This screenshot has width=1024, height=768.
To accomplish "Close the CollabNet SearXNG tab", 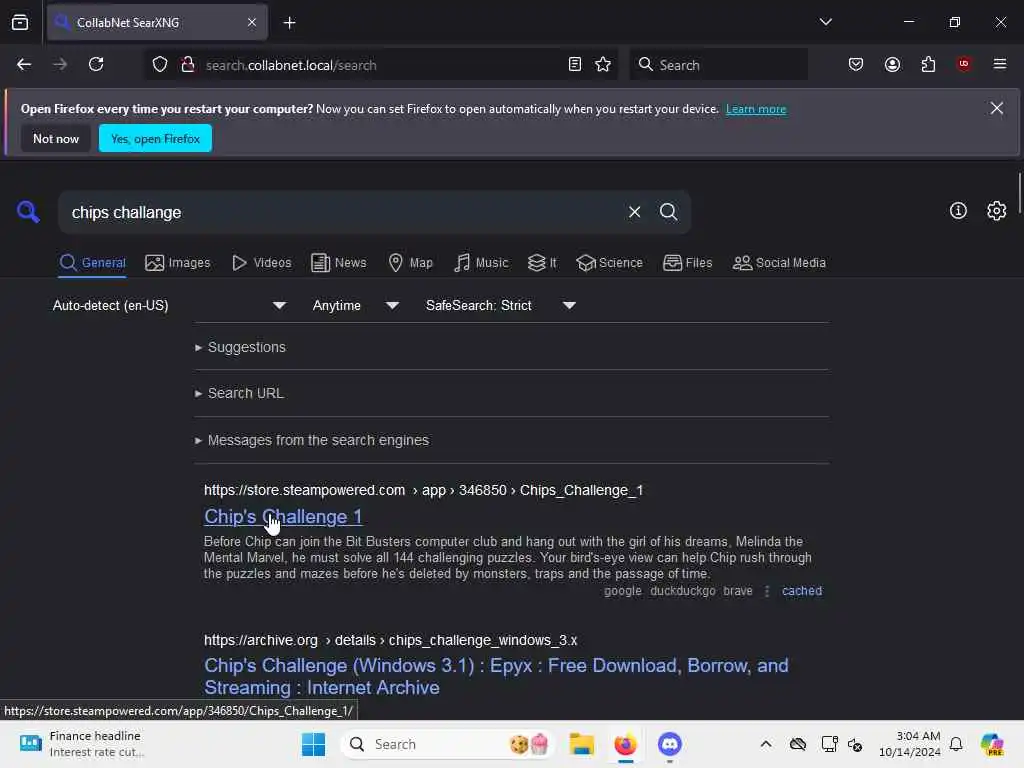I will [x=251, y=22].
